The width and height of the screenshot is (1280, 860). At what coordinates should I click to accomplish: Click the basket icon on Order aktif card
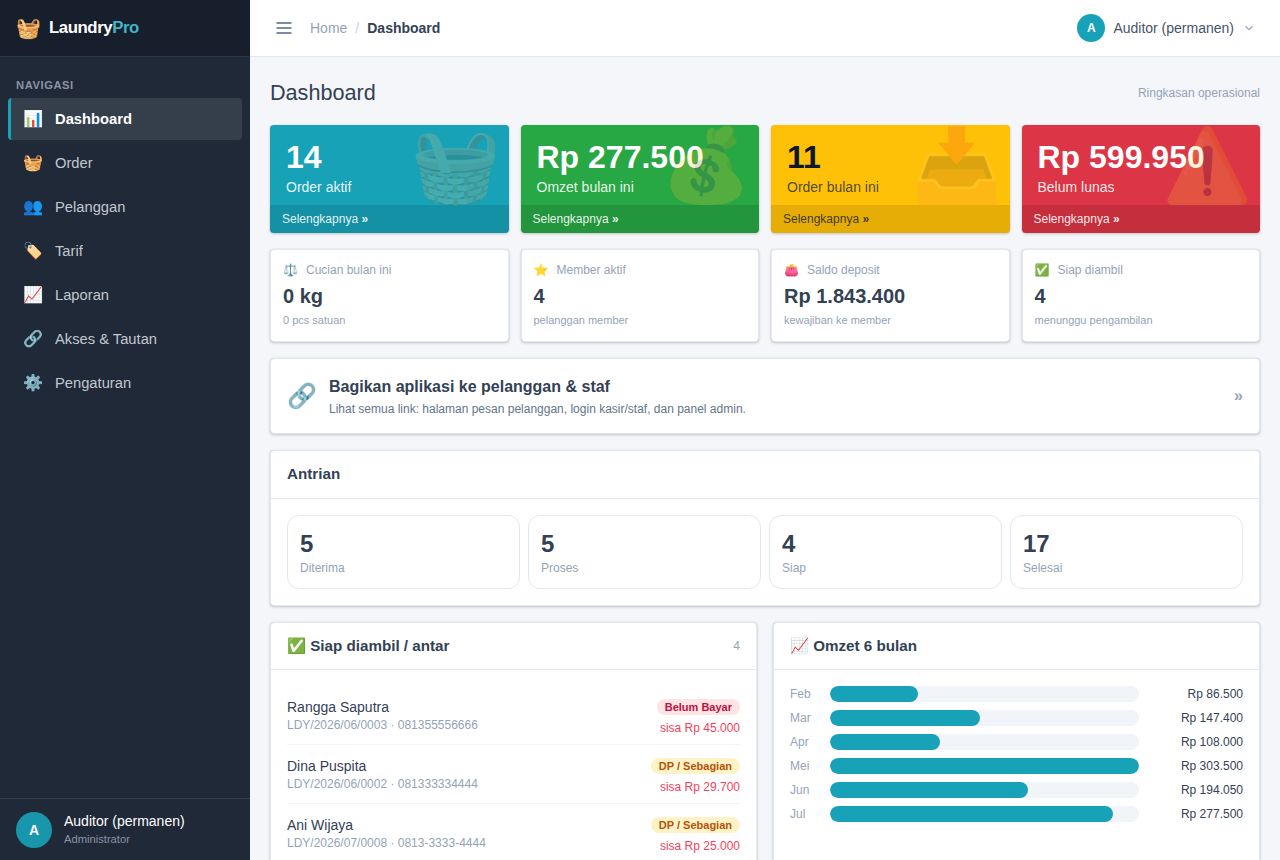tap(455, 167)
